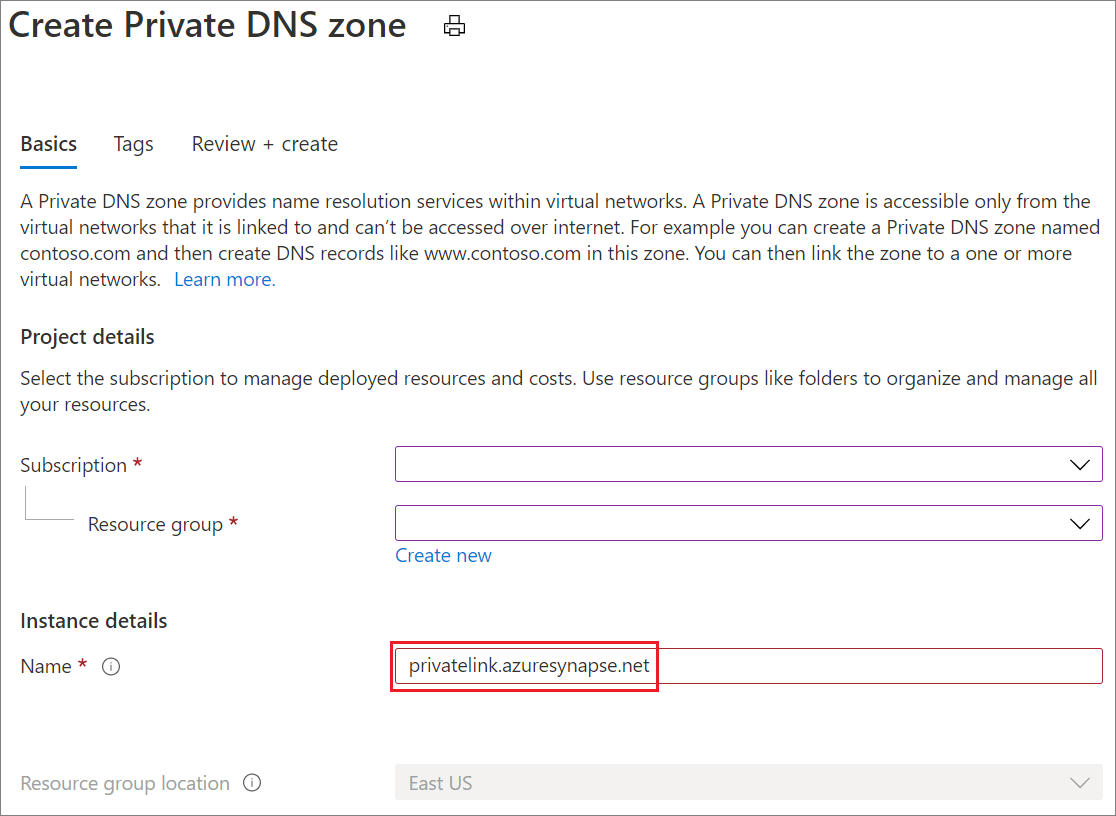Click the info icon next to Name
This screenshot has height=816, width=1116.
point(110,667)
